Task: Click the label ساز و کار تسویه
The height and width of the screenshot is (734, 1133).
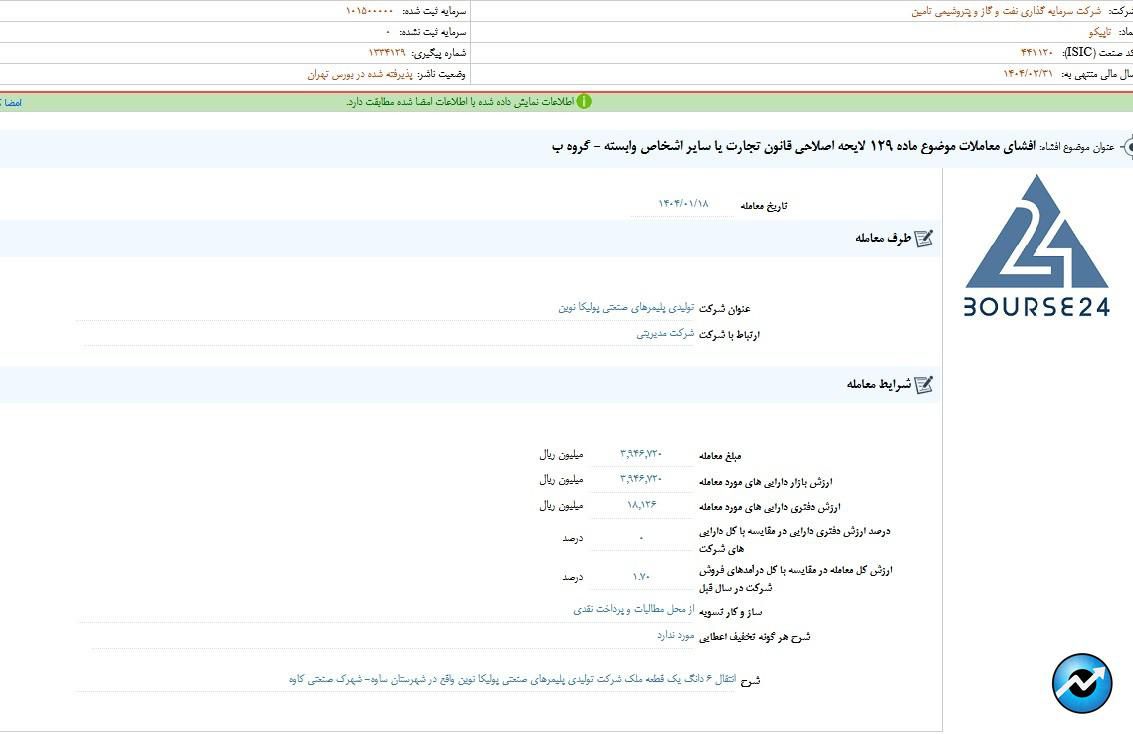Action: pyautogui.click(x=730, y=612)
